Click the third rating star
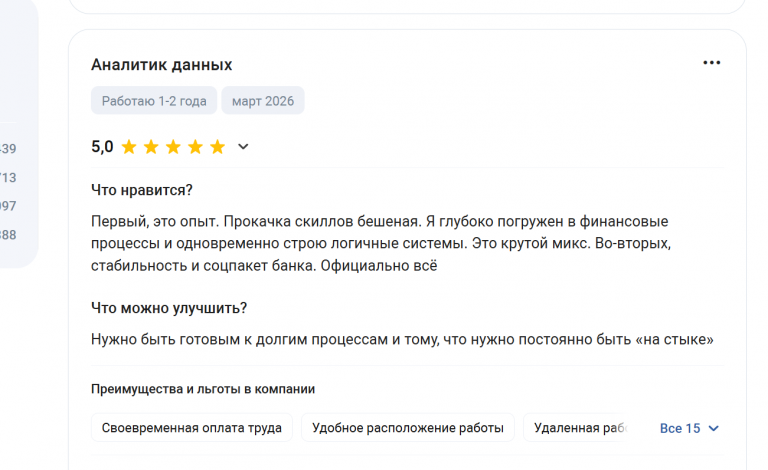Screen dimensions: 768x470 (173, 146)
